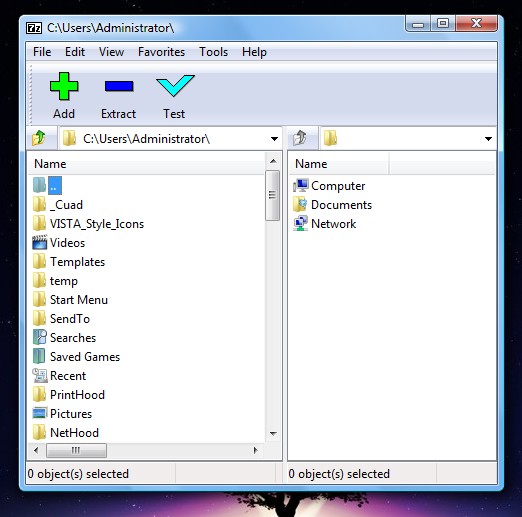Select the parent folder ".." entry icon
522x517 pixels.
39,185
